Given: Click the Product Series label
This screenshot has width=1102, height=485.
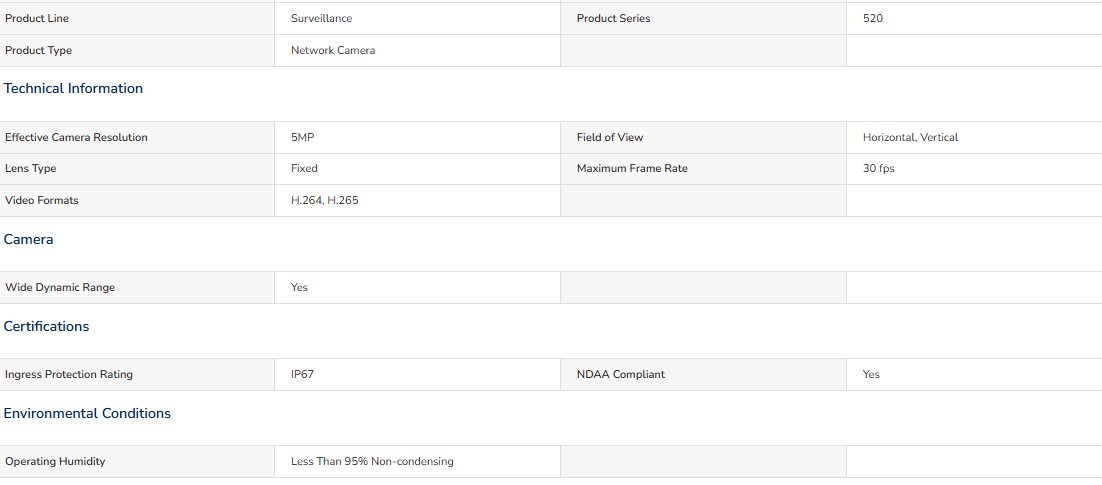Looking at the screenshot, I should [x=614, y=18].
